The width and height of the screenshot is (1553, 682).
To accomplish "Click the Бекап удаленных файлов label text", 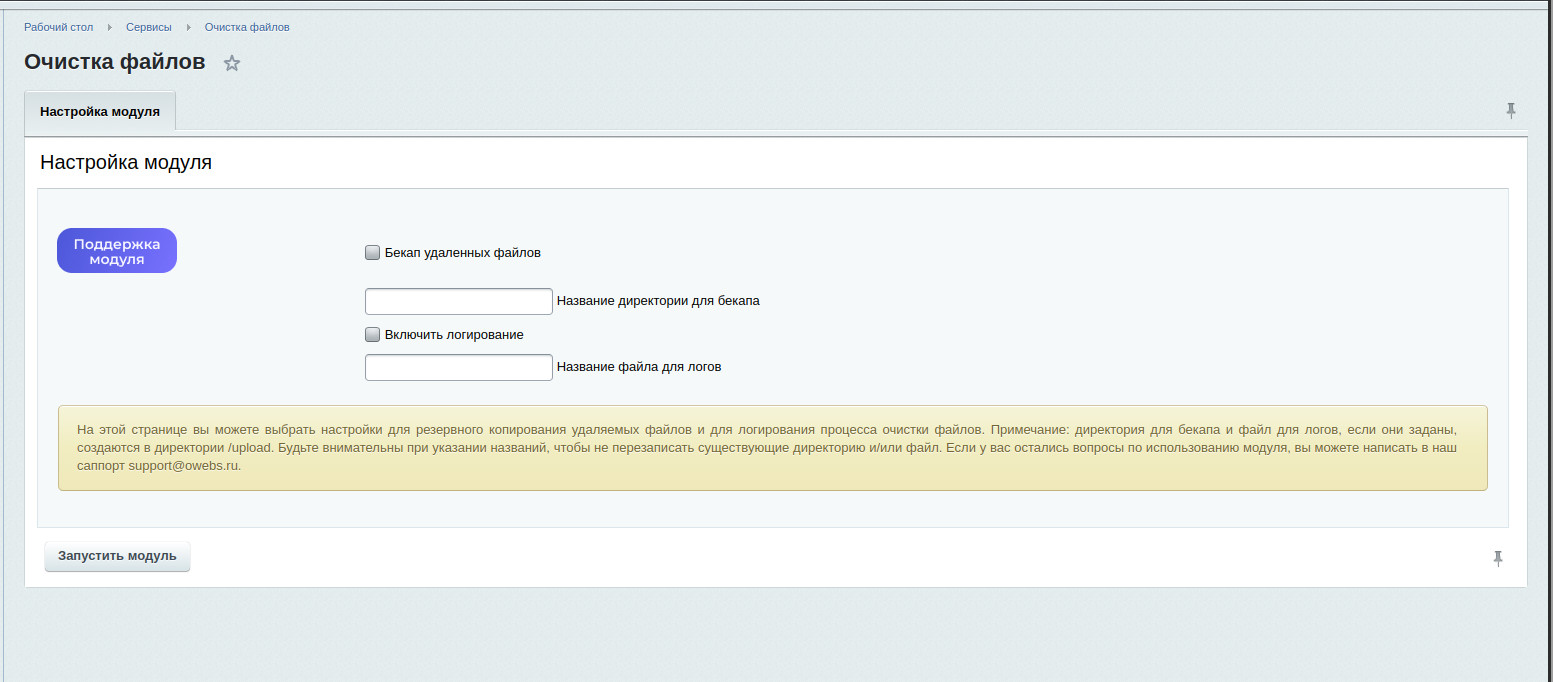I will coord(462,253).
